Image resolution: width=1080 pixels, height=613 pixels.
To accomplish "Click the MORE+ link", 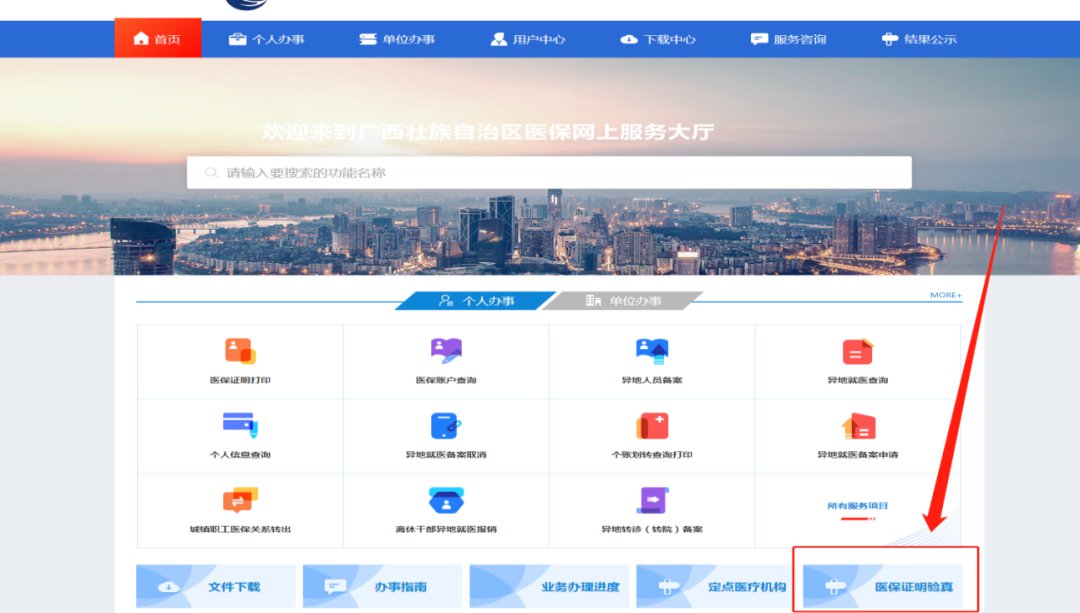I will pyautogui.click(x=946, y=295).
